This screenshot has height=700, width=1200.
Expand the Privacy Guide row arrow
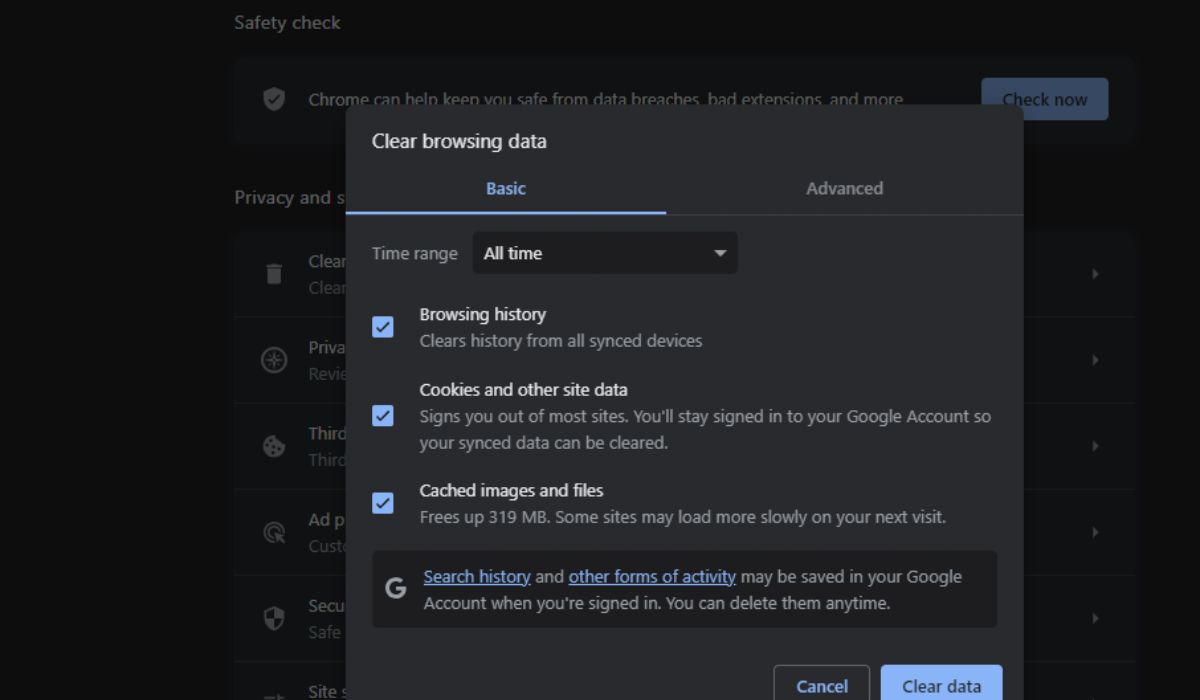click(1095, 360)
